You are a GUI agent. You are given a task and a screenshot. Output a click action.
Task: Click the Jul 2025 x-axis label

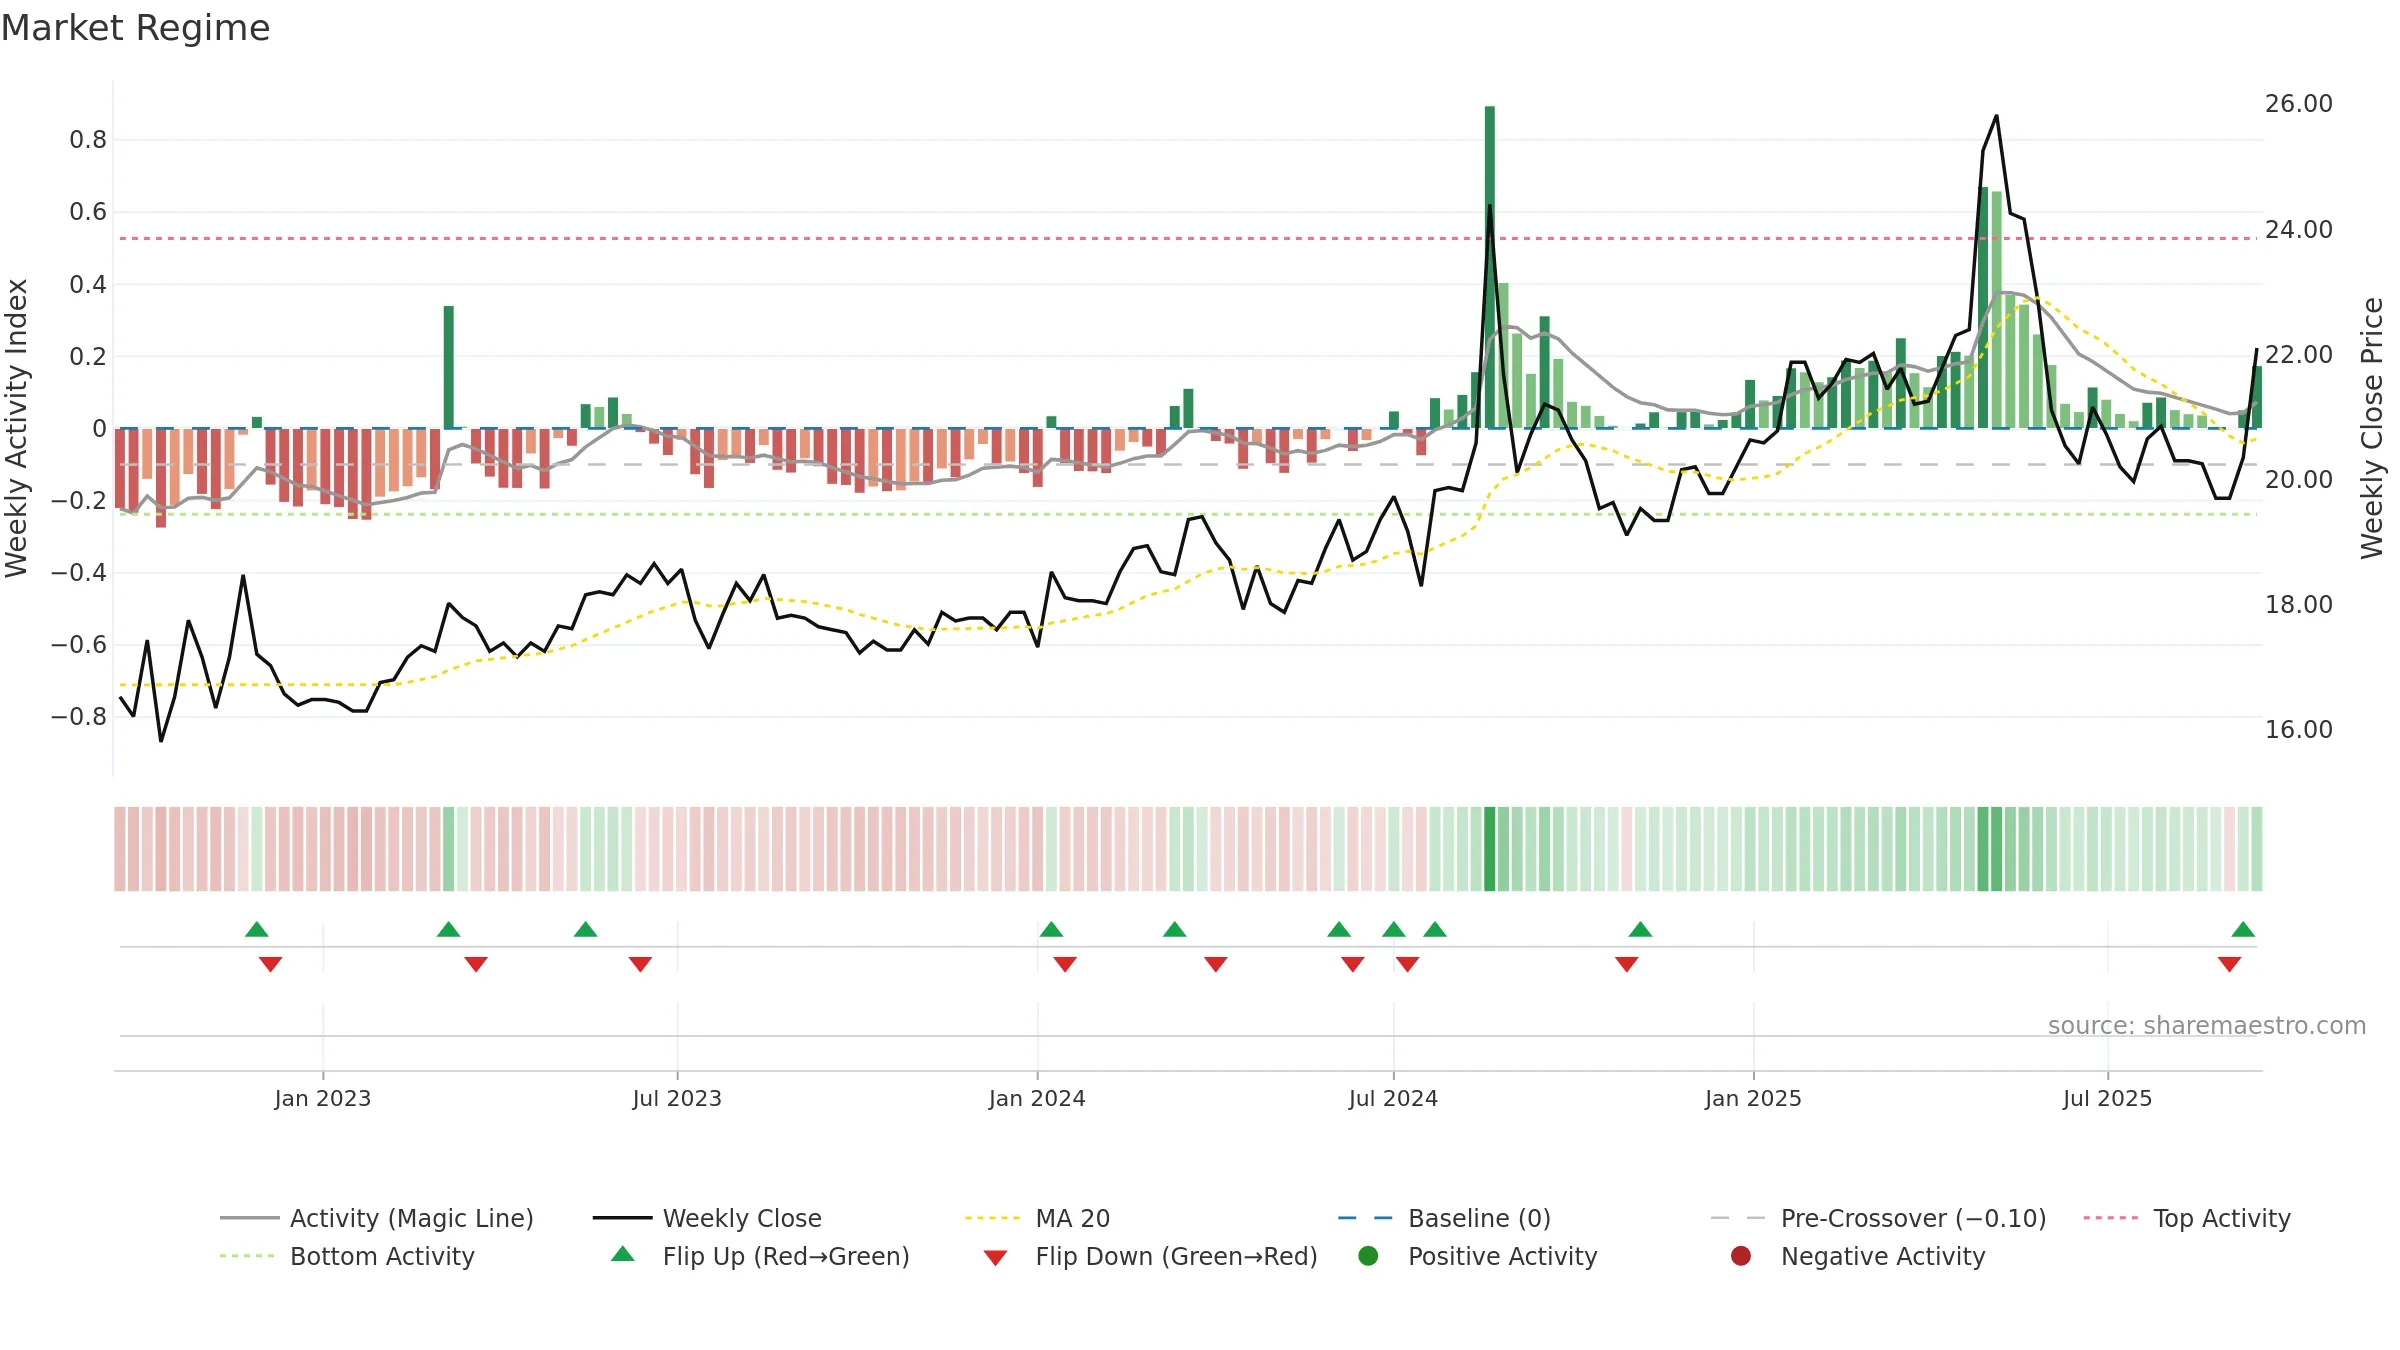tap(2107, 1098)
